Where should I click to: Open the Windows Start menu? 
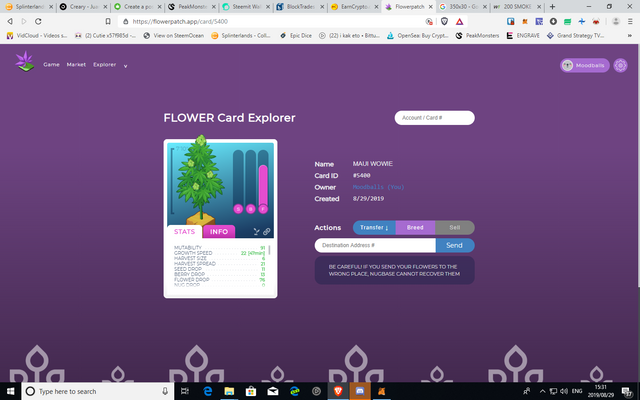[x=10, y=391]
